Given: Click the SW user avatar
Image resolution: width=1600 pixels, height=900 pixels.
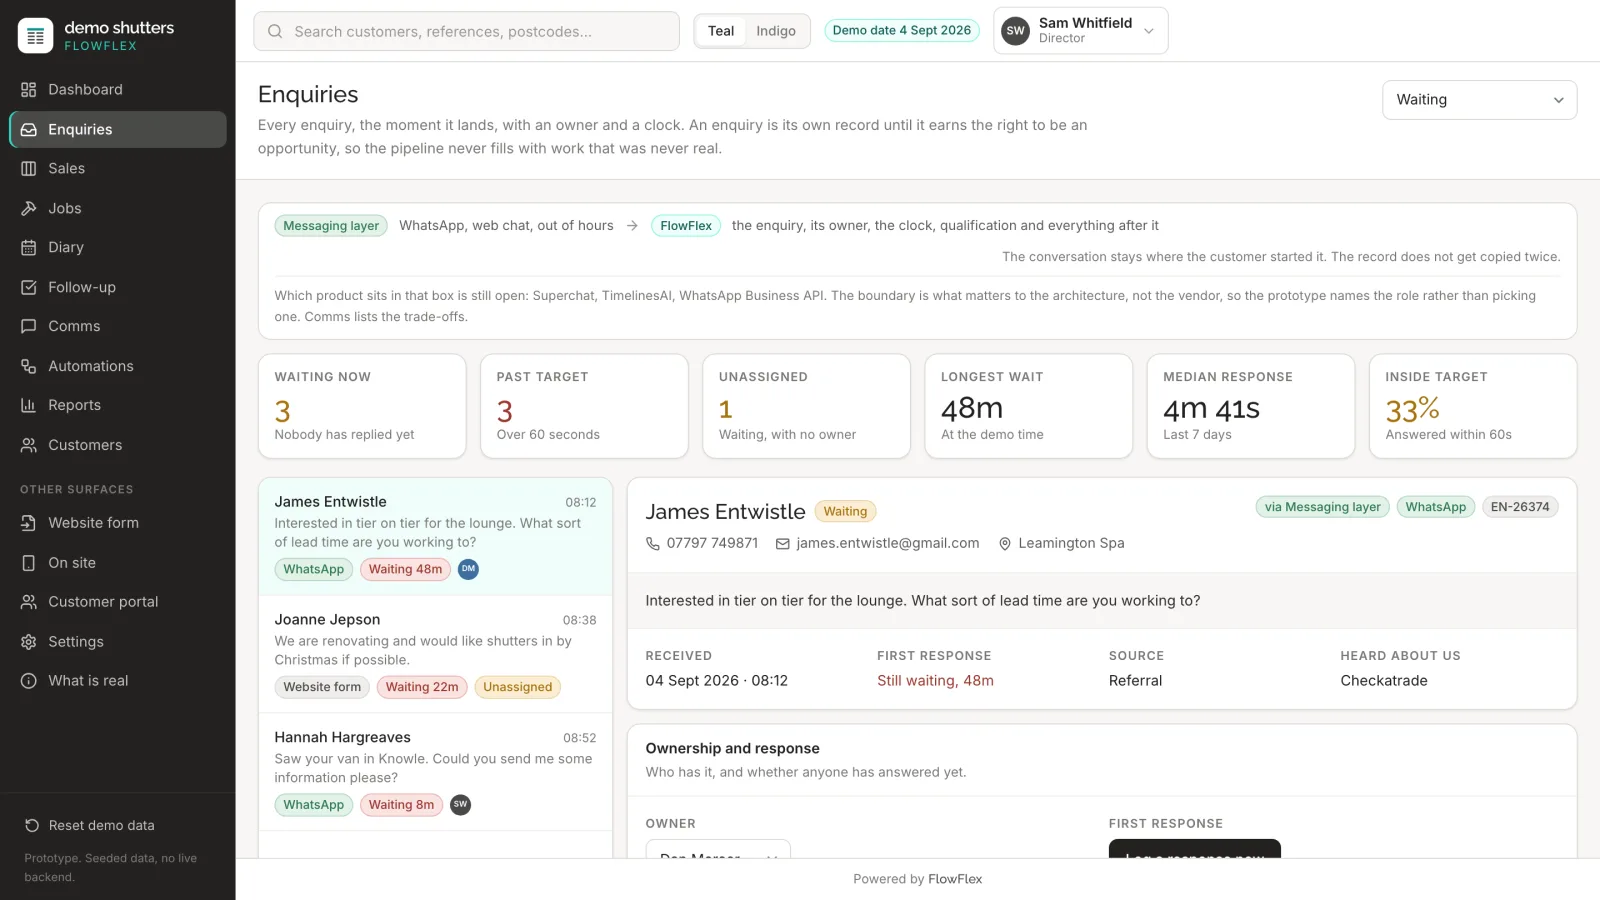Looking at the screenshot, I should (1015, 31).
